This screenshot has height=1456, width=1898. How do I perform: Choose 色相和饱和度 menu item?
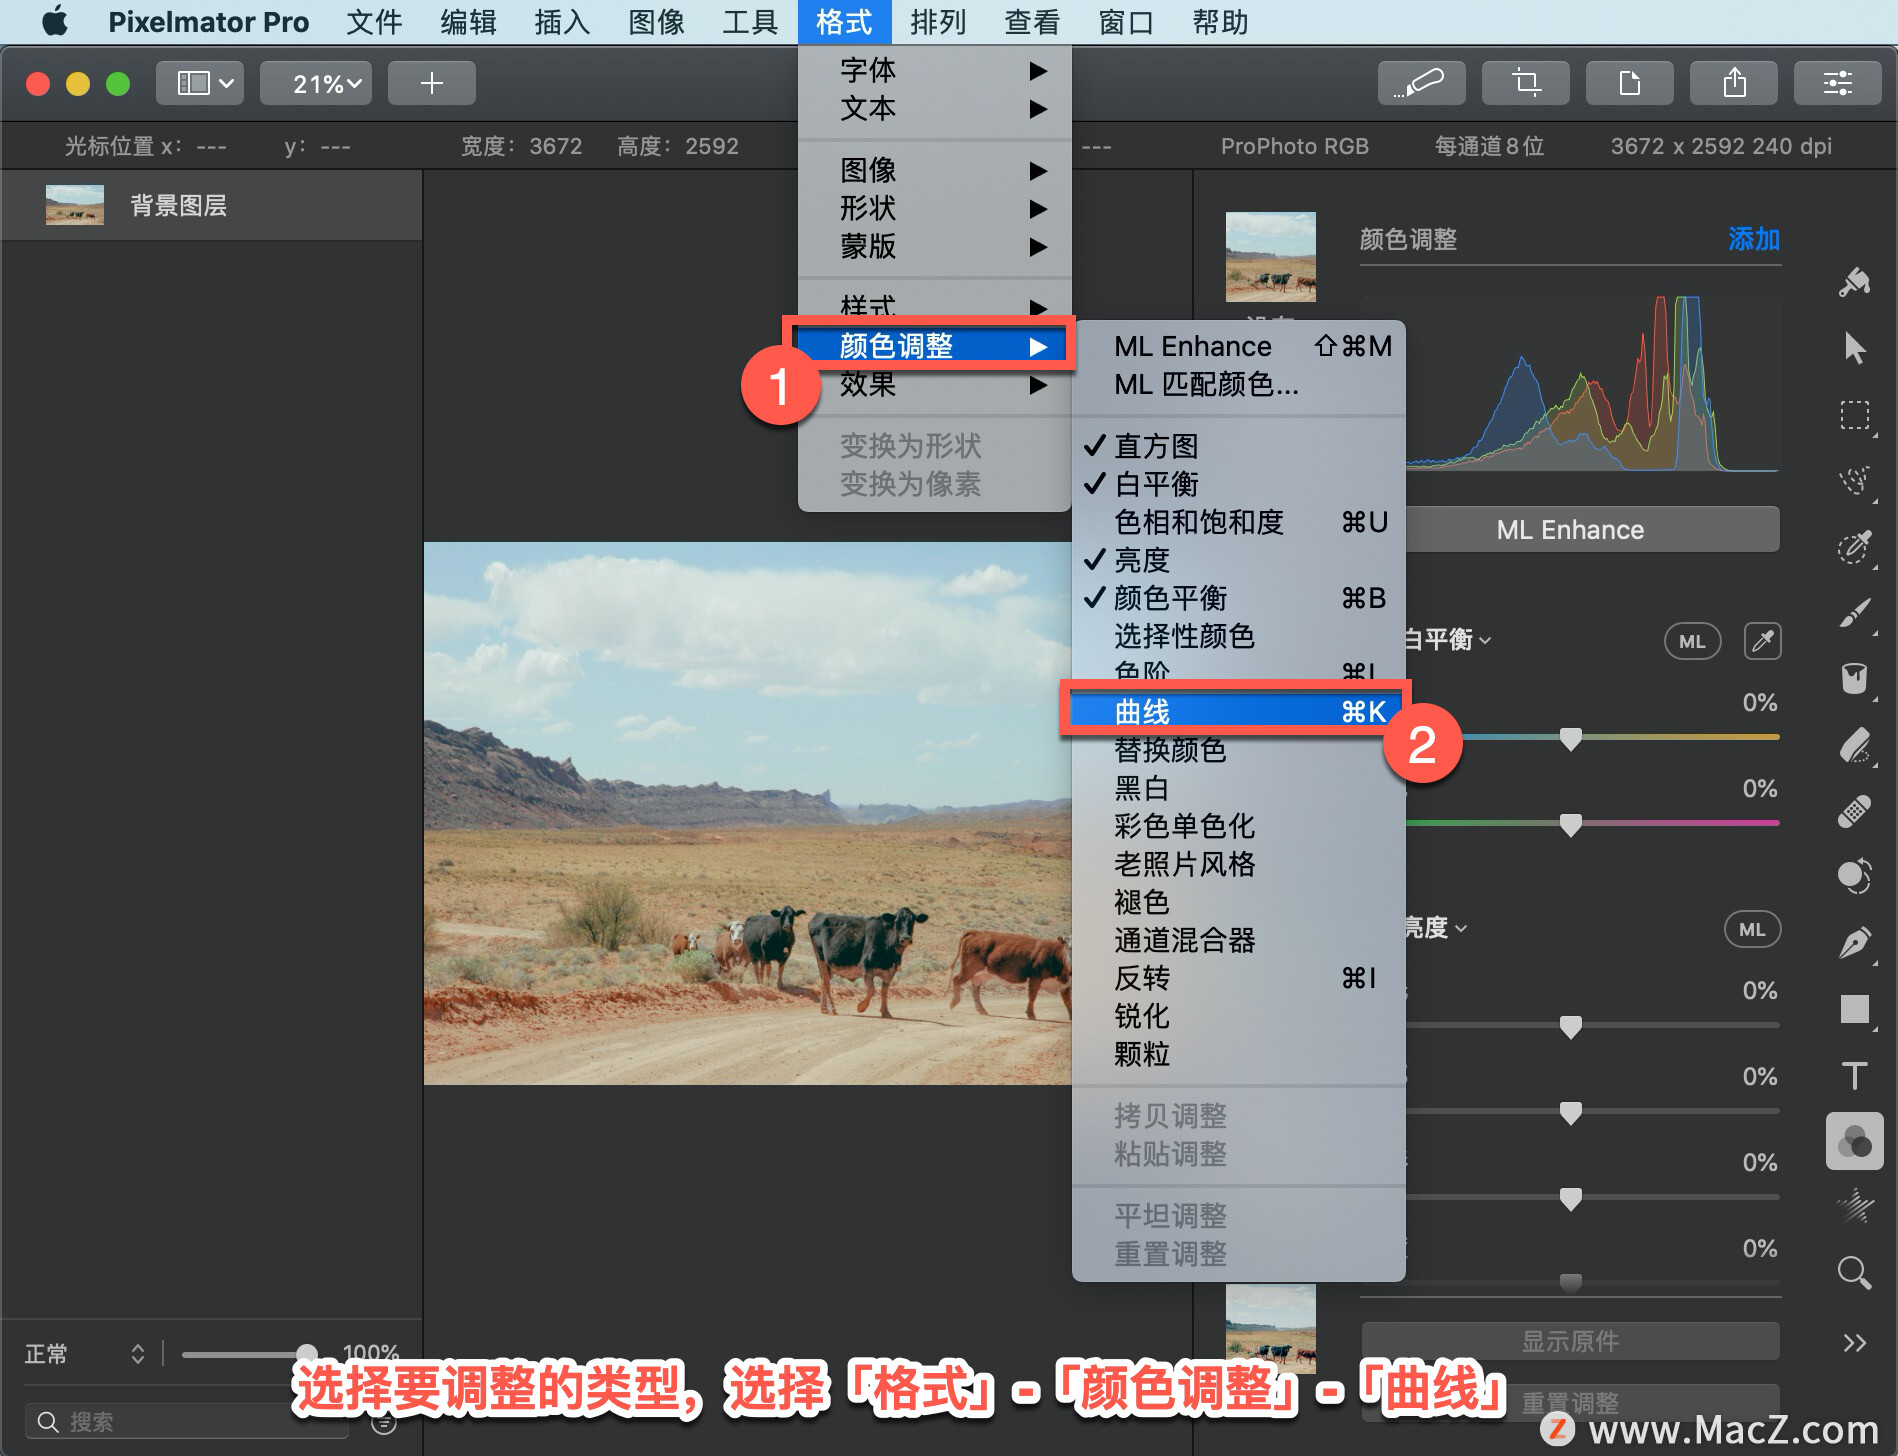click(x=1238, y=522)
